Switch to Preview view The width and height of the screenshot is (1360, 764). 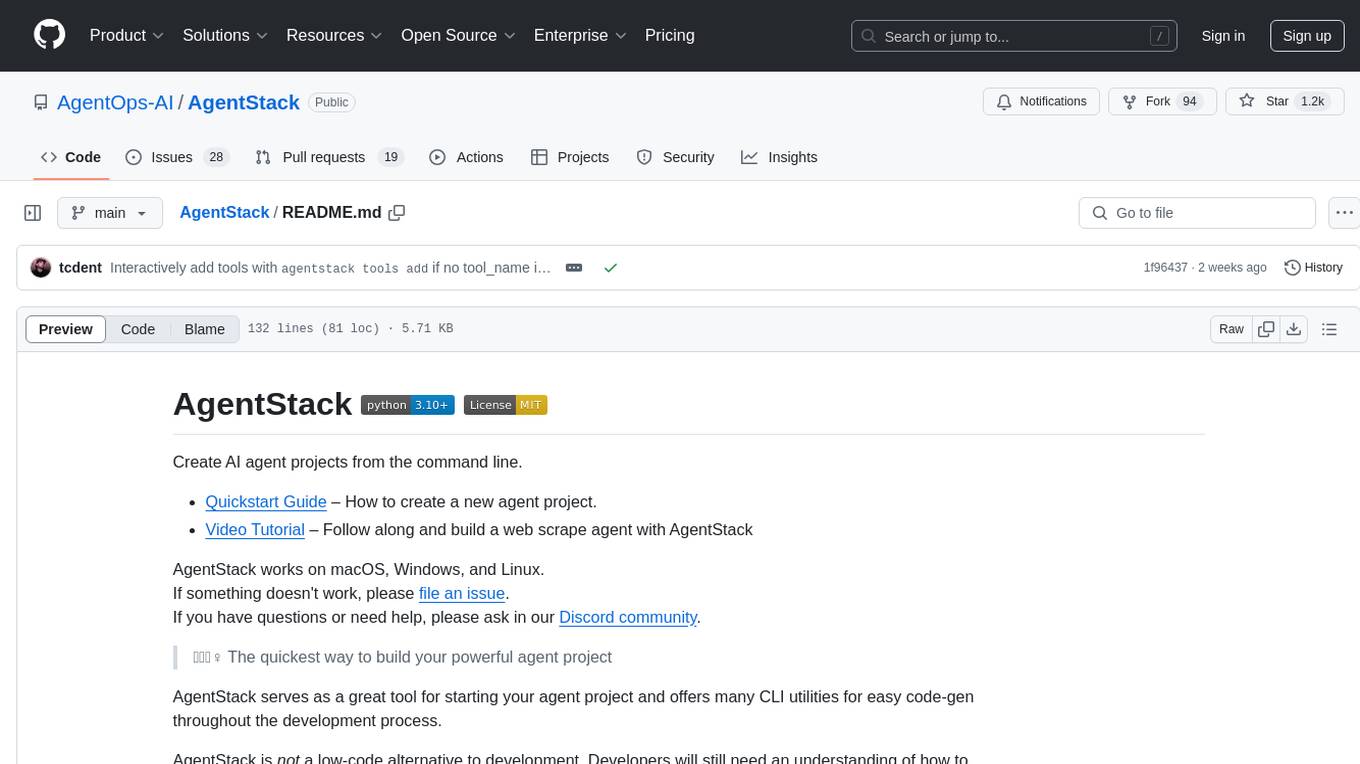66,329
